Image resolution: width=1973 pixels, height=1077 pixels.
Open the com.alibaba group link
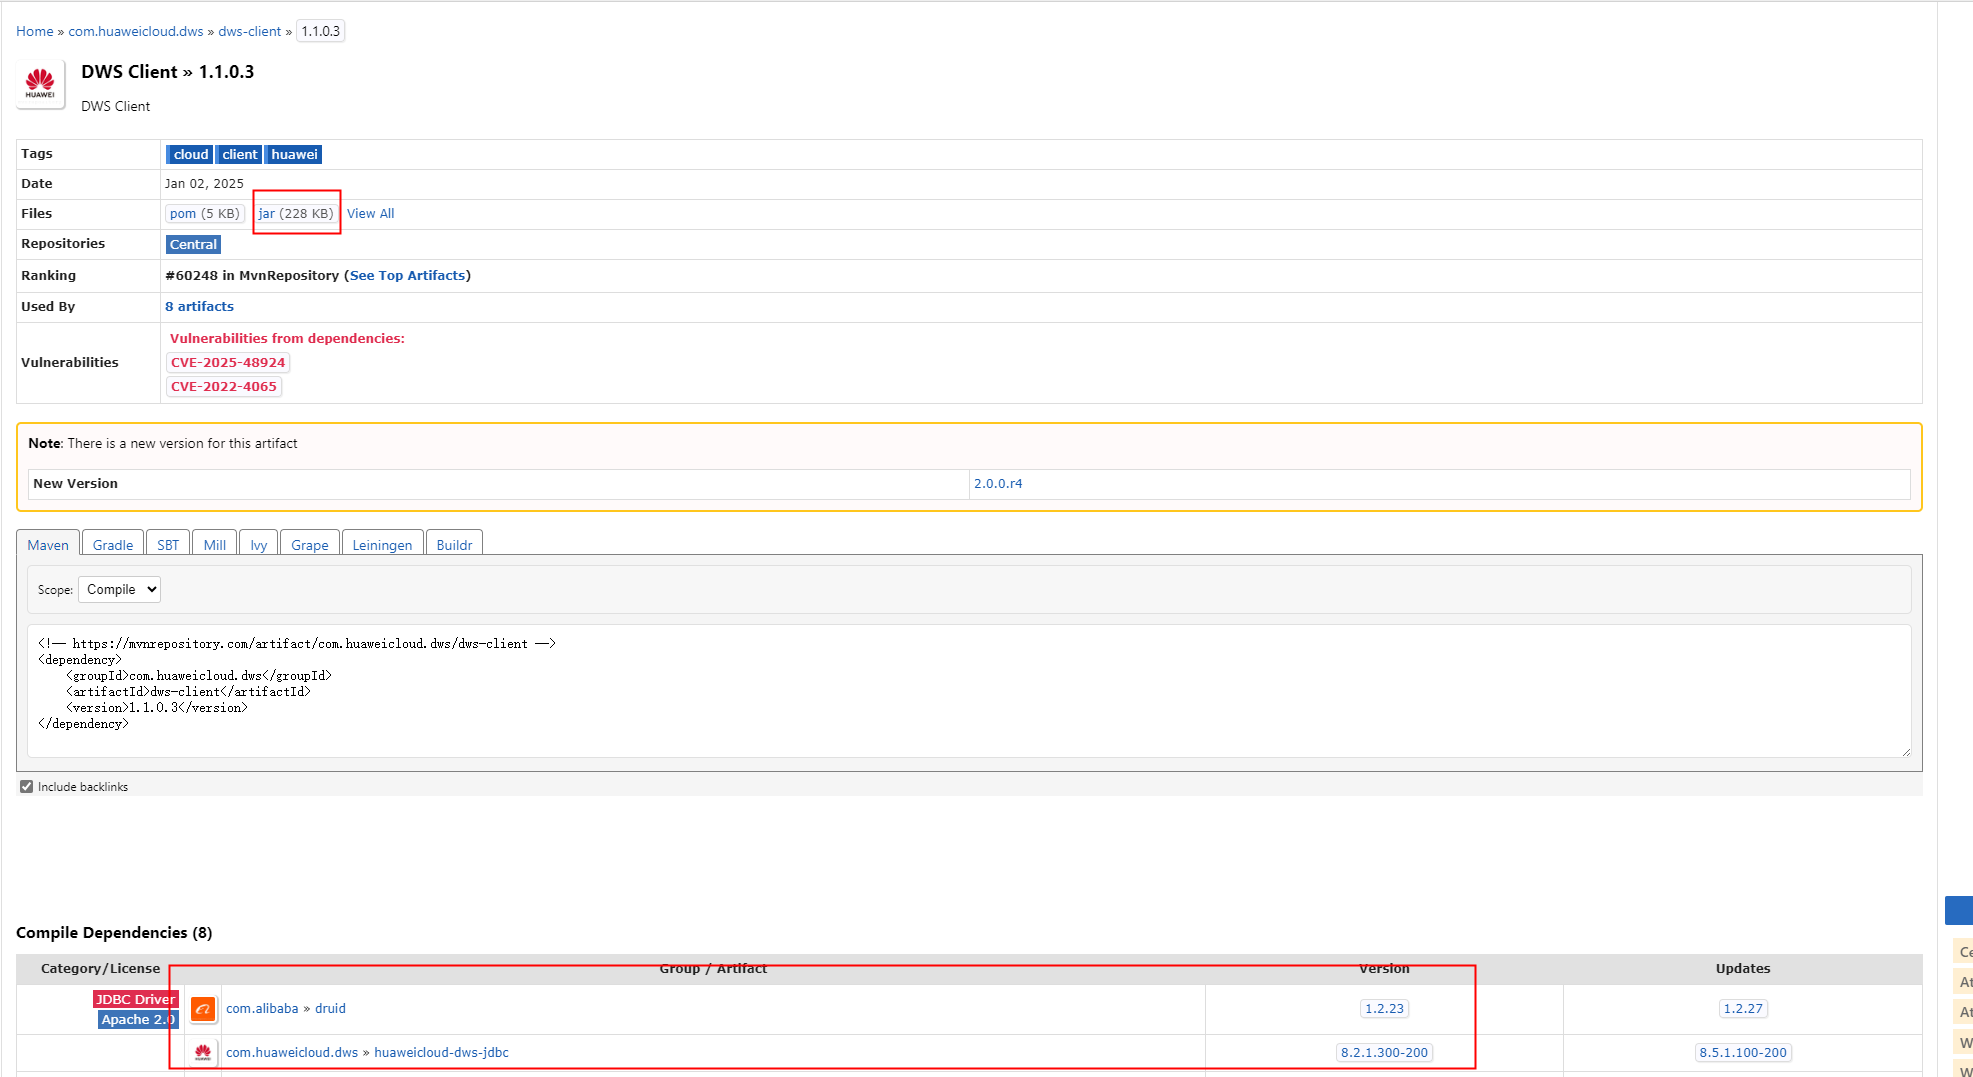(x=262, y=1008)
